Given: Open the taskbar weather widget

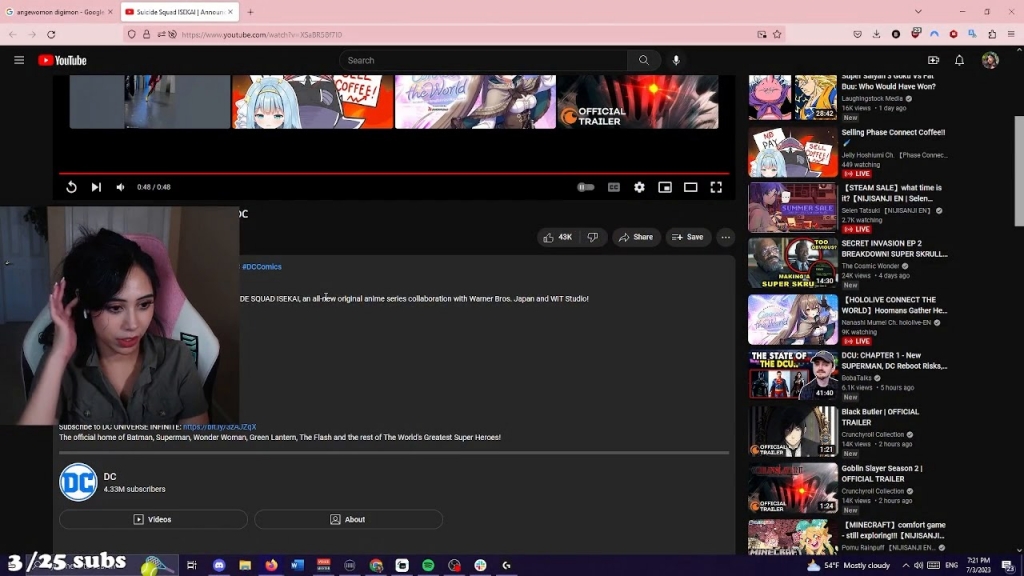Looking at the screenshot, I should 849,566.
